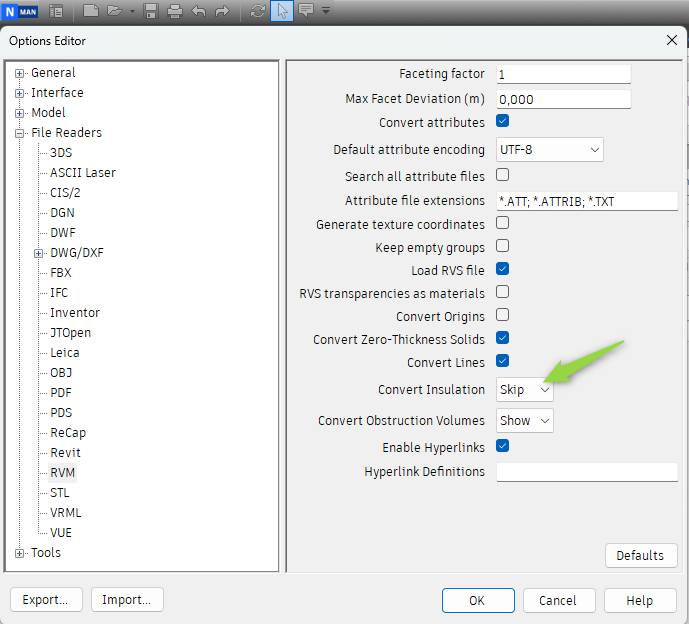The width and height of the screenshot is (689, 624).
Task: Click the Undo arrow icon
Action: click(199, 10)
